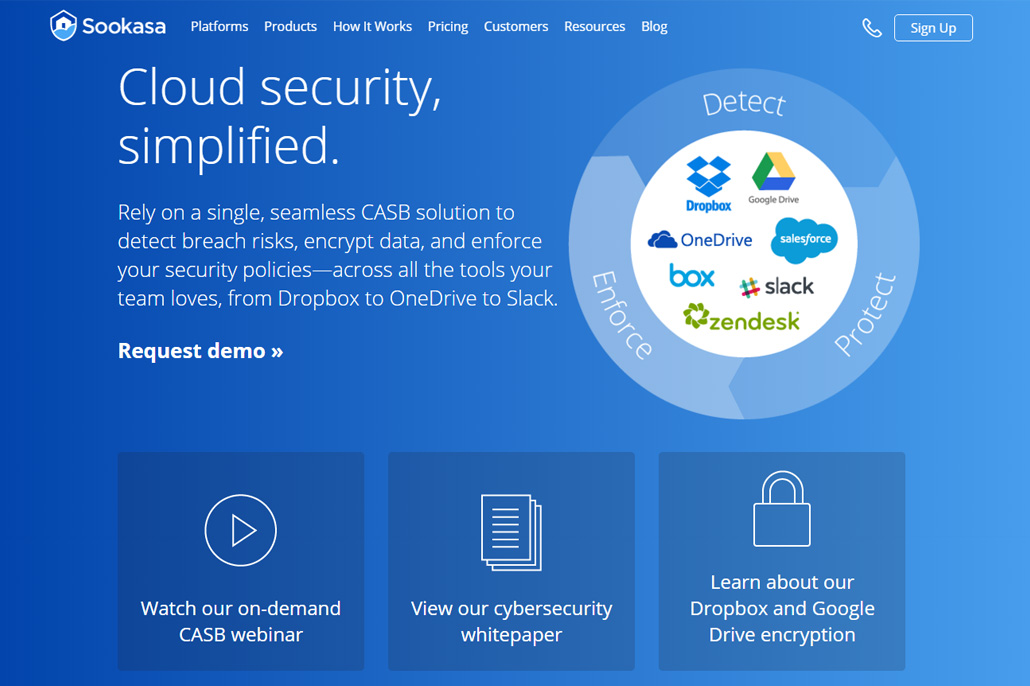Screen dimensions: 1030x686
Task: Click the Slack logo
Action: tap(777, 287)
